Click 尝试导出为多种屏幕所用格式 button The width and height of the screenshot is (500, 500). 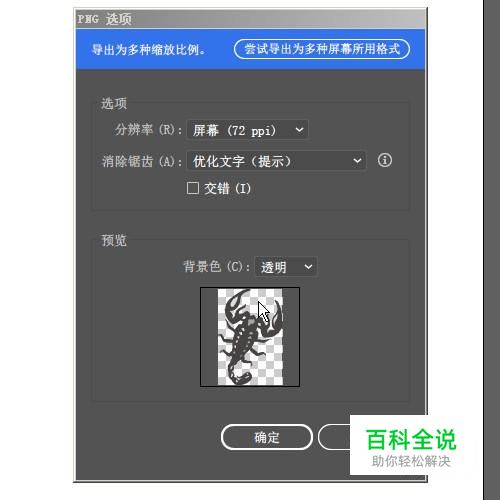(322, 49)
